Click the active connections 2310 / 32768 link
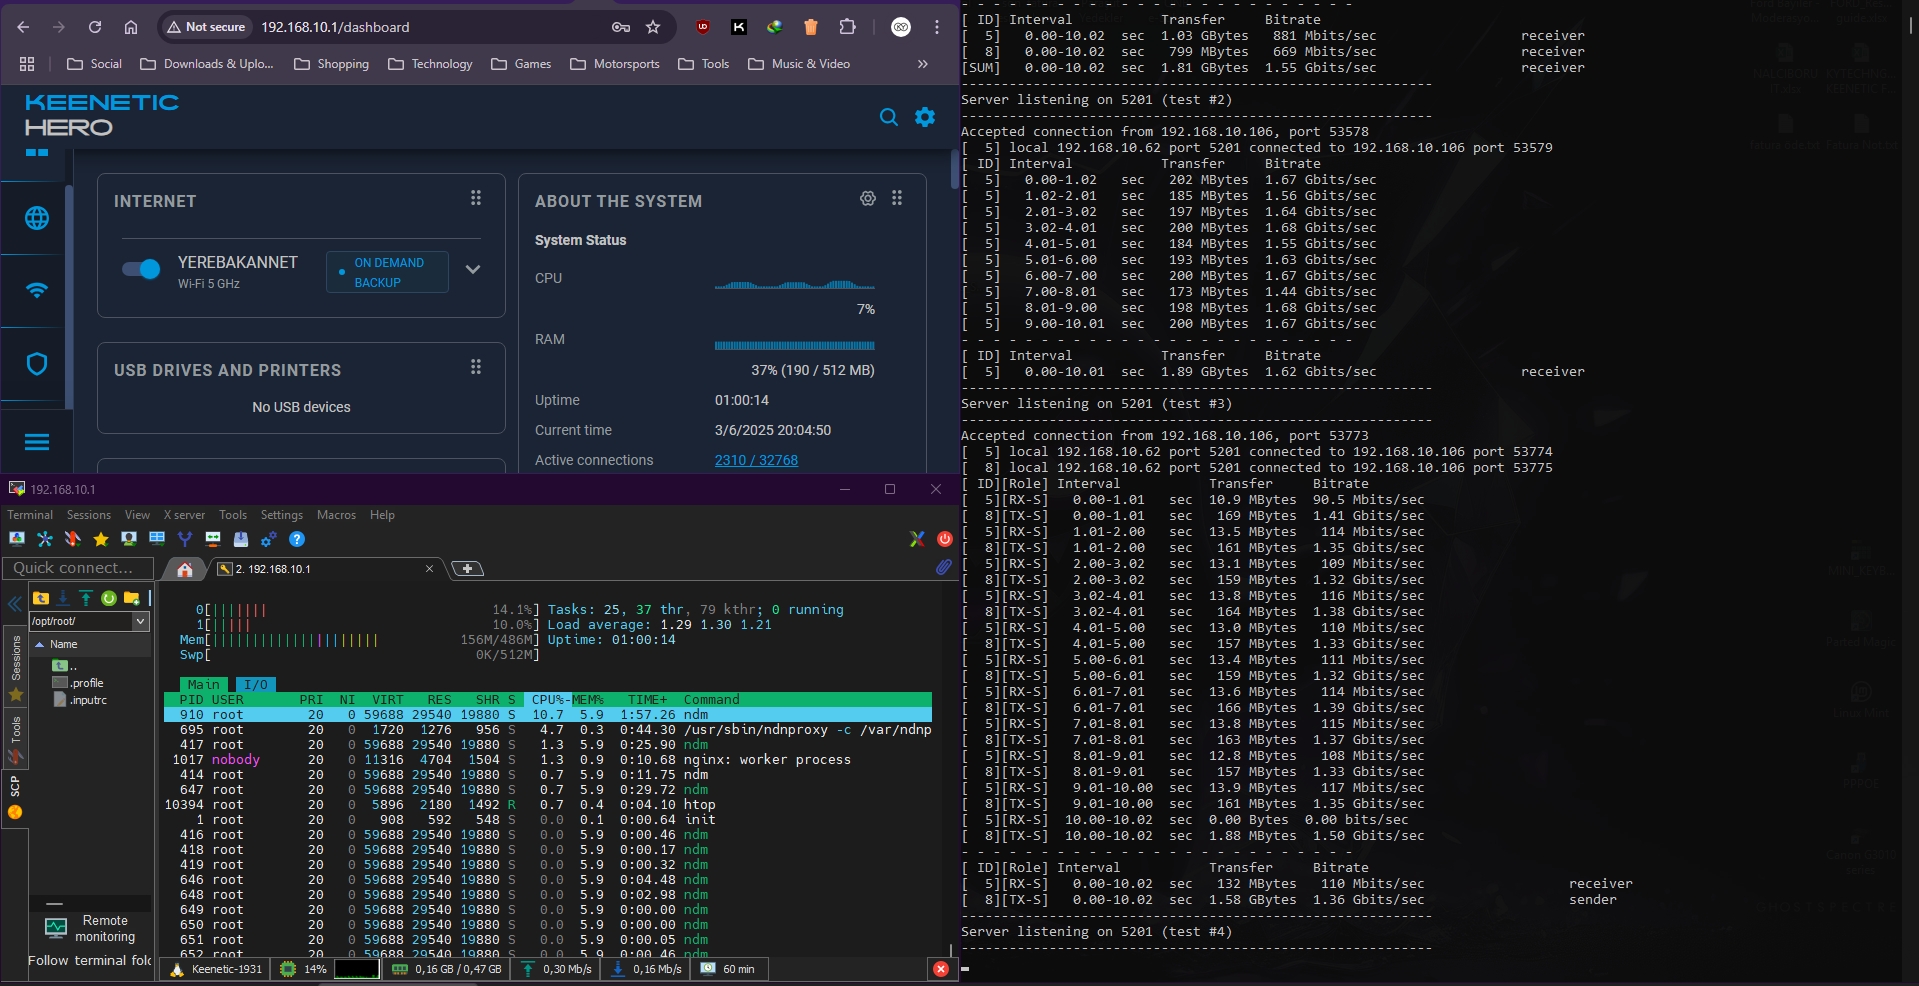1919x986 pixels. [x=756, y=460]
